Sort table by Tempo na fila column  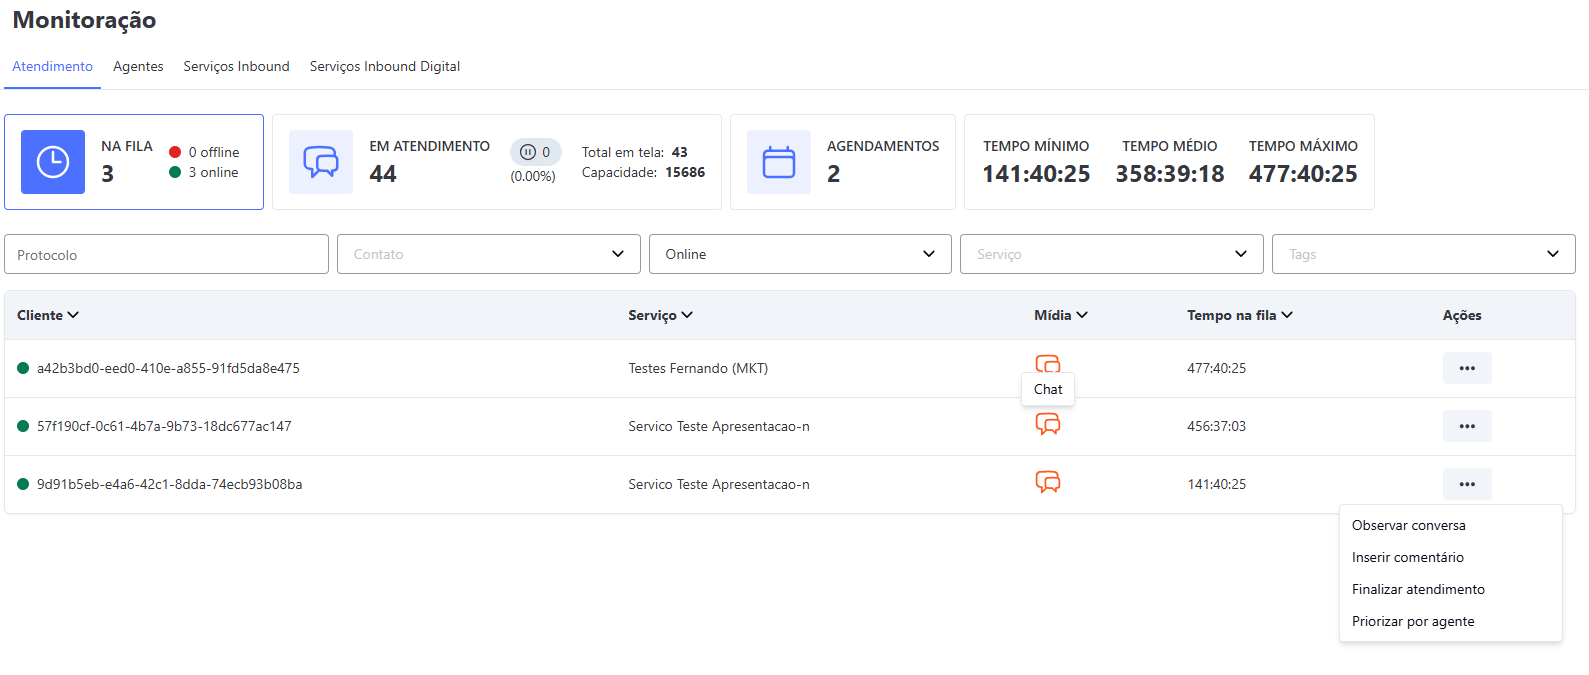pyautogui.click(x=1239, y=315)
